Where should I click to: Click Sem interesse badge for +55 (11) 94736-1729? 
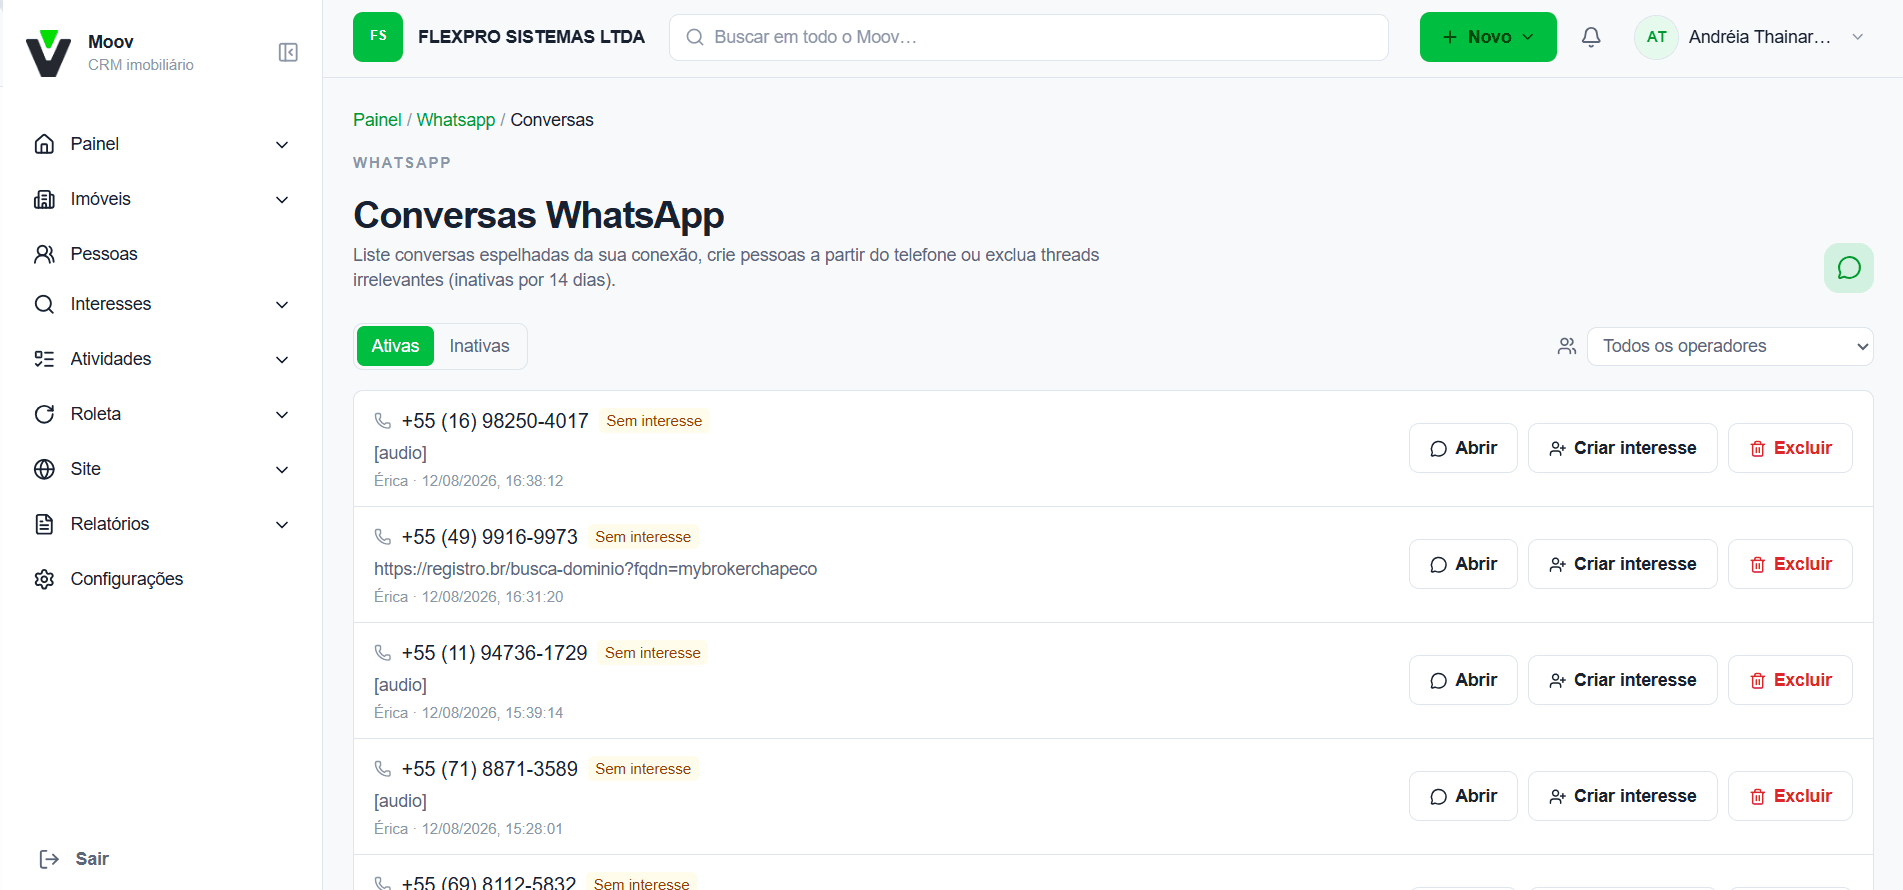pos(652,653)
